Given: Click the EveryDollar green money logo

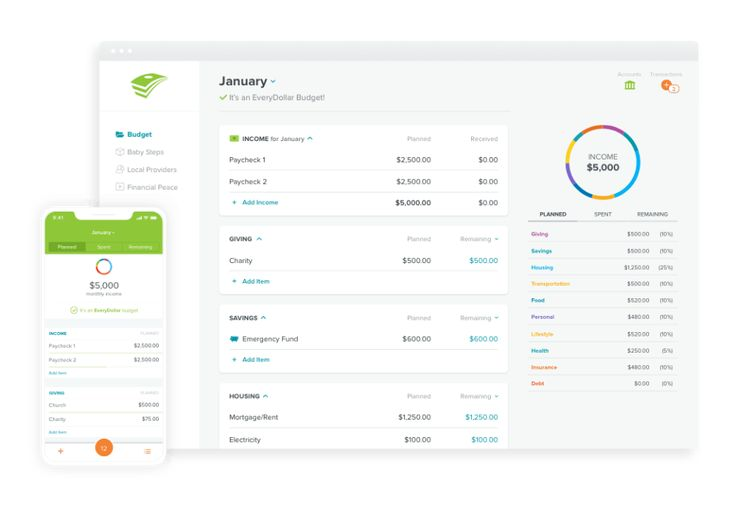Looking at the screenshot, I should click(x=149, y=85).
